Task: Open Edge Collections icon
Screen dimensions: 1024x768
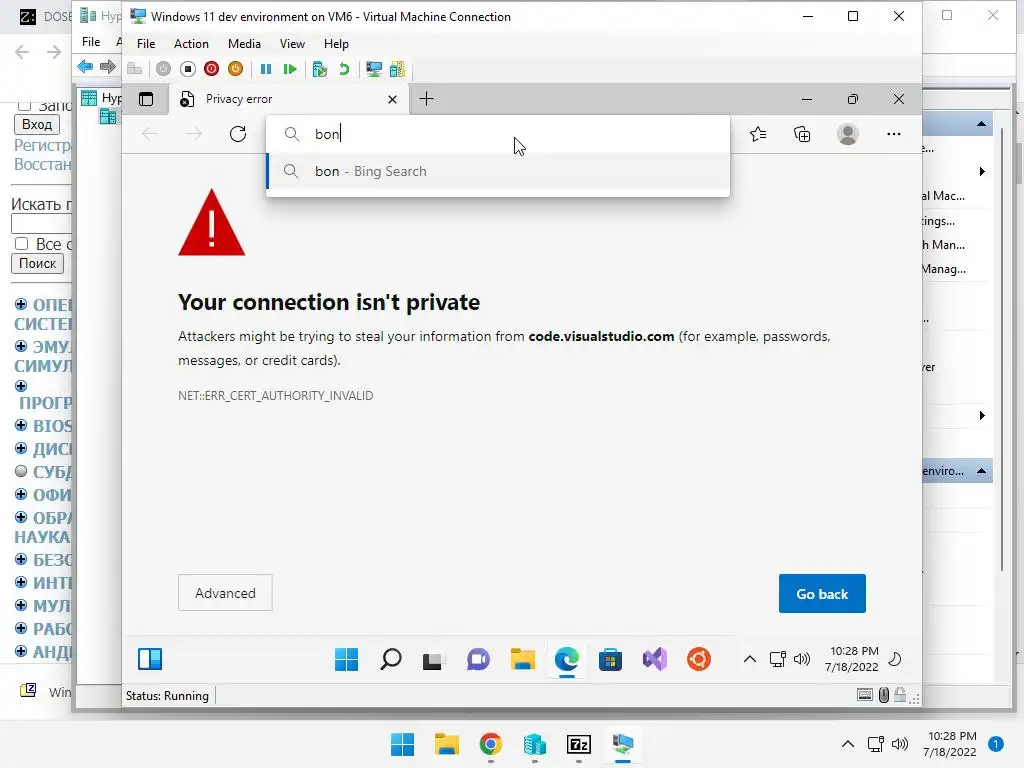Action: click(x=802, y=134)
